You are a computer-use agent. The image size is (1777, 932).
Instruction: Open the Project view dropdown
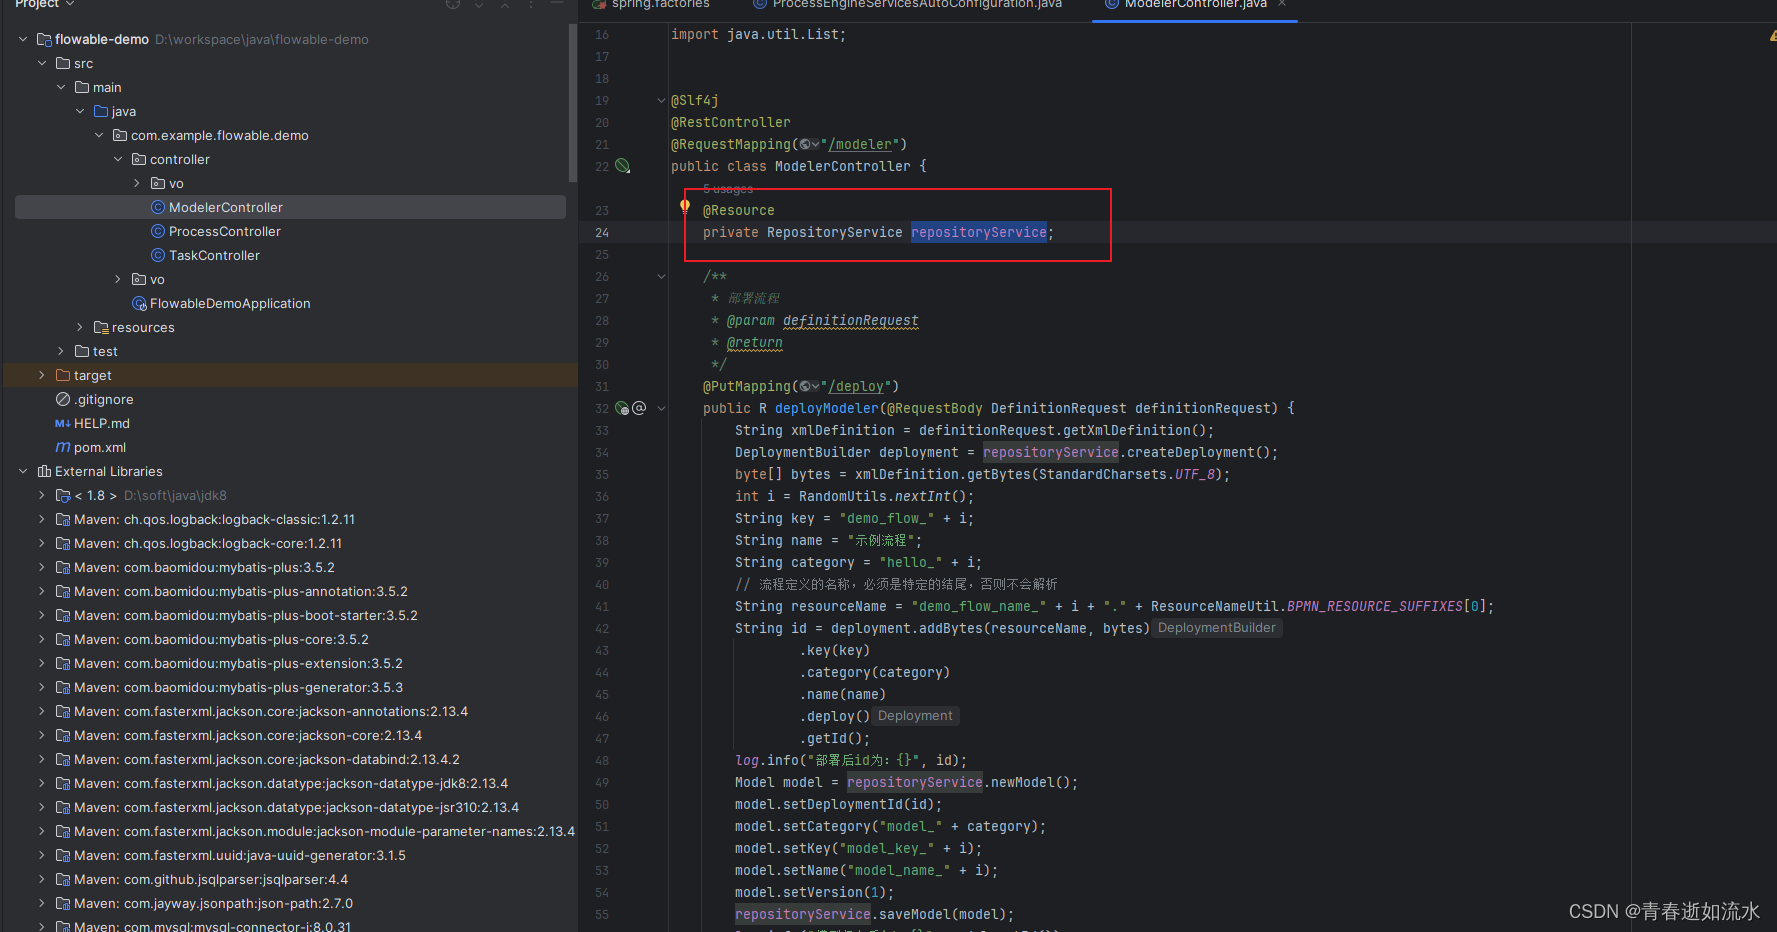pos(45,4)
